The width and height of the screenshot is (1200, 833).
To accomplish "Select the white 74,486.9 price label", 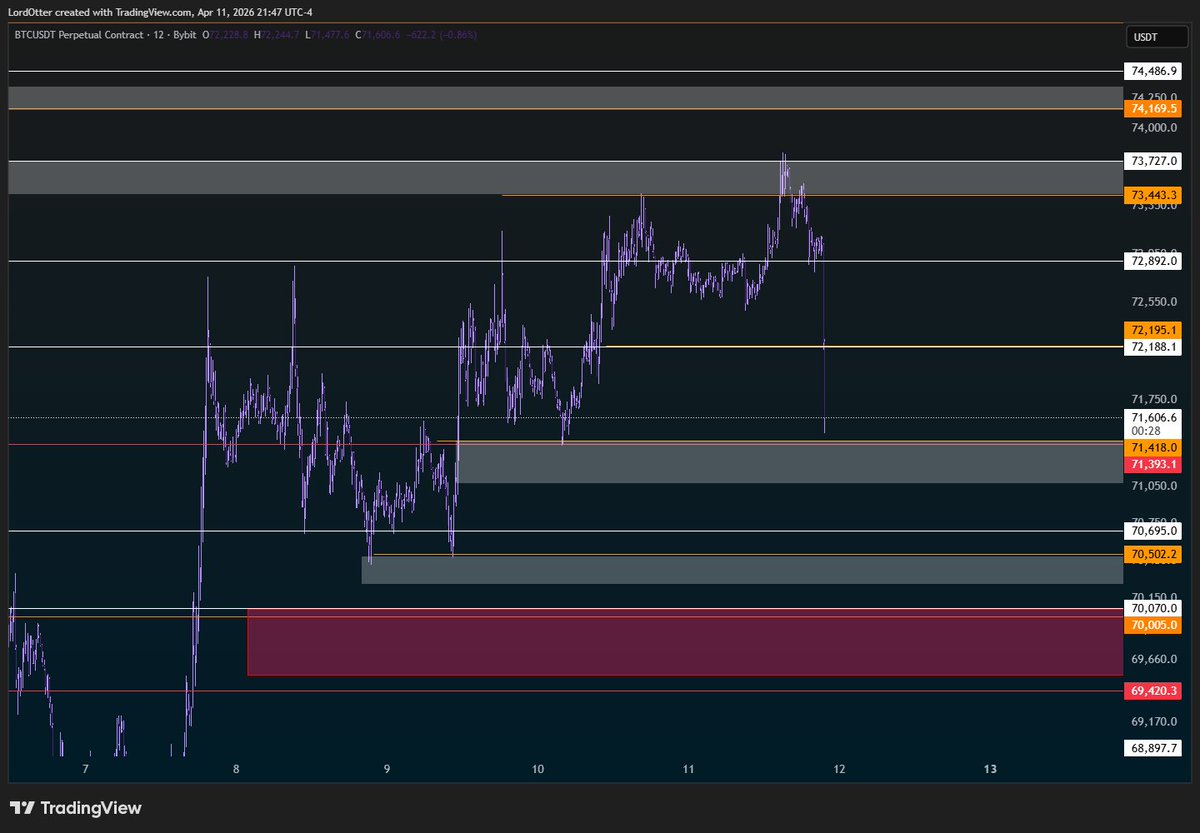I will tap(1154, 72).
